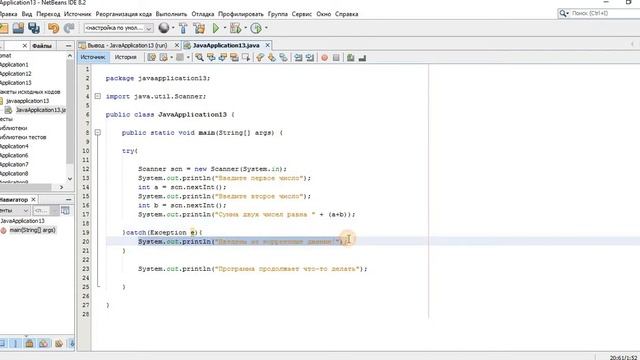
Task: Select javaapplication13 package in tree
Action: (x=27, y=101)
